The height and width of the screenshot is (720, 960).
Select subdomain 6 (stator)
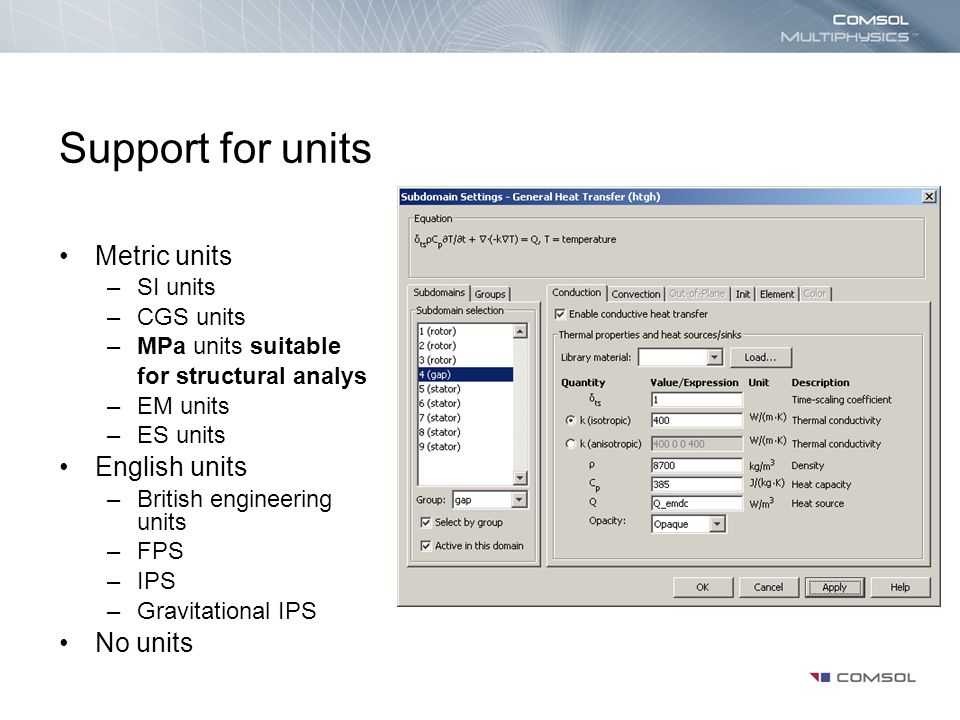[x=465, y=403]
